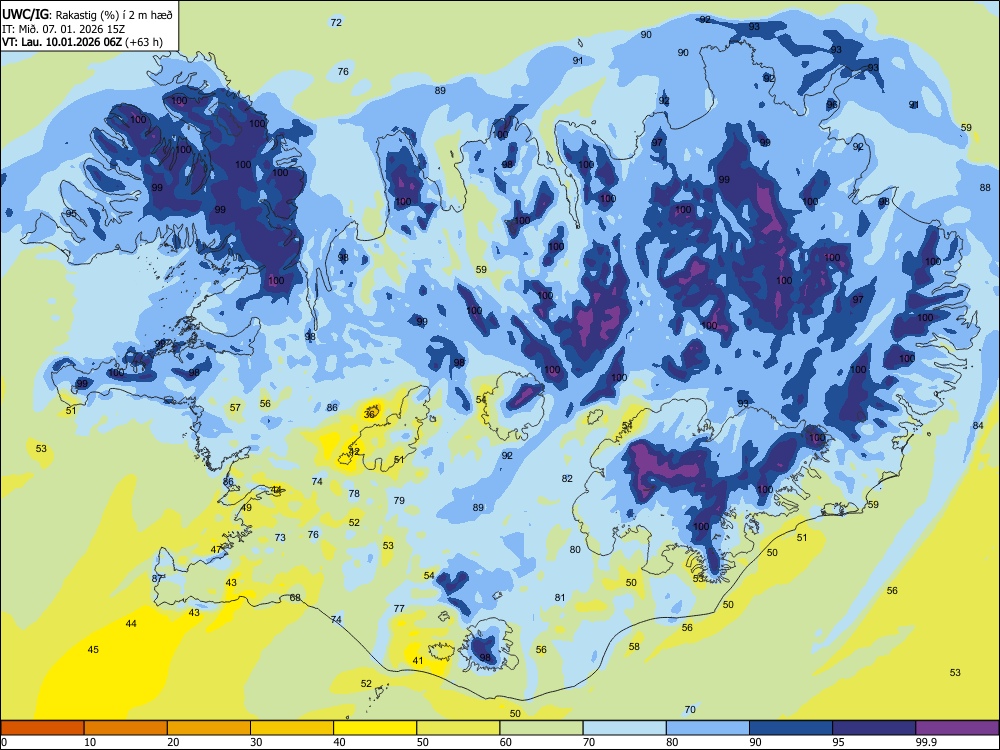Image resolution: width=1000 pixels, height=750 pixels.
Task: Click the '45' humidity value over the ocean
Action: 93,649
